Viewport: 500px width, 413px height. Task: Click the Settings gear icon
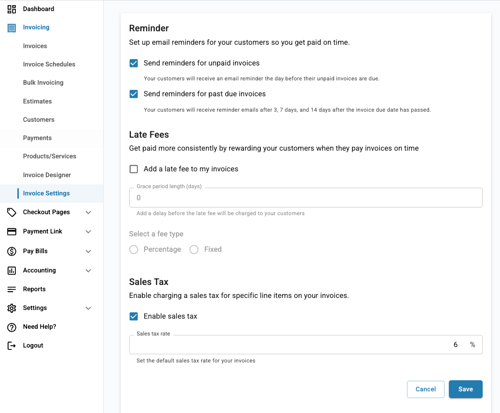tap(12, 308)
